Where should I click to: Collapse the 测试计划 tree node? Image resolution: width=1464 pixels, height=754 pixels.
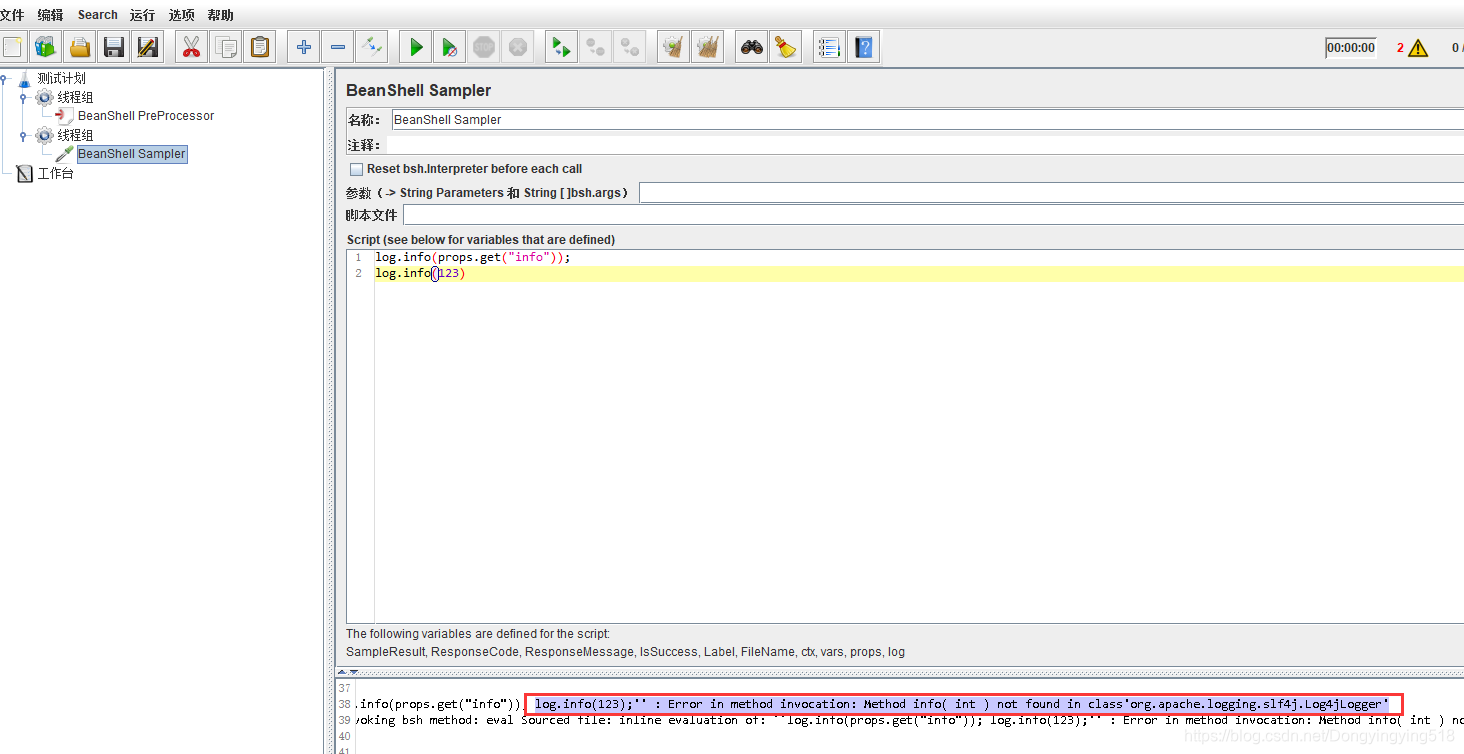point(5,78)
